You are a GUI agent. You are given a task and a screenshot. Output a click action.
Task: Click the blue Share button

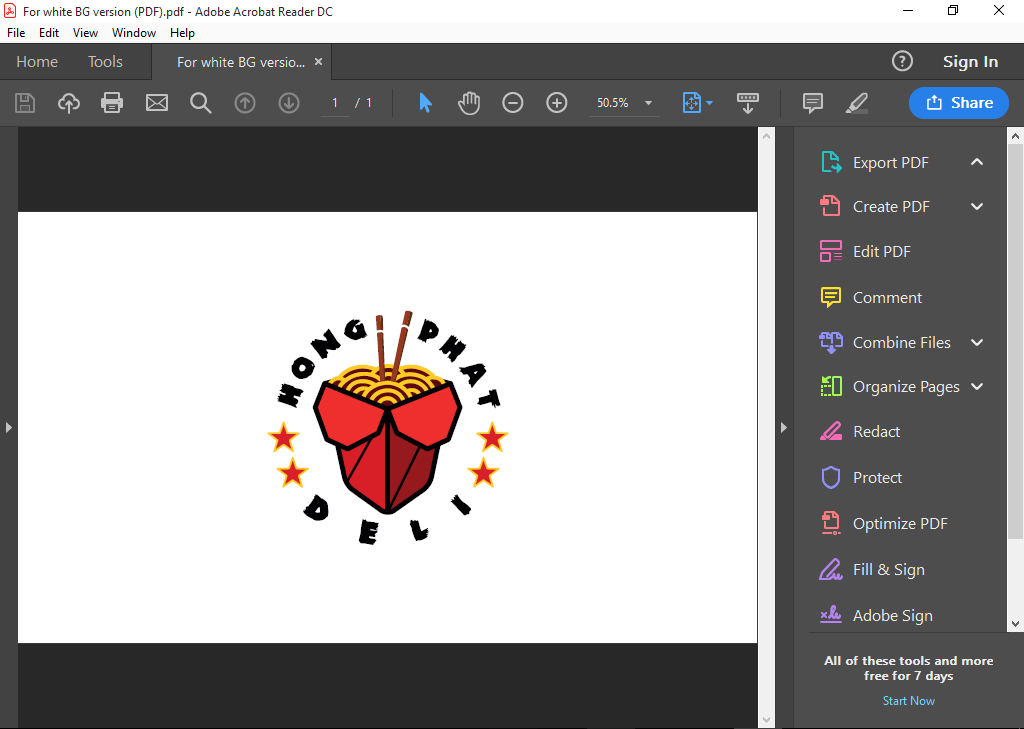click(958, 103)
